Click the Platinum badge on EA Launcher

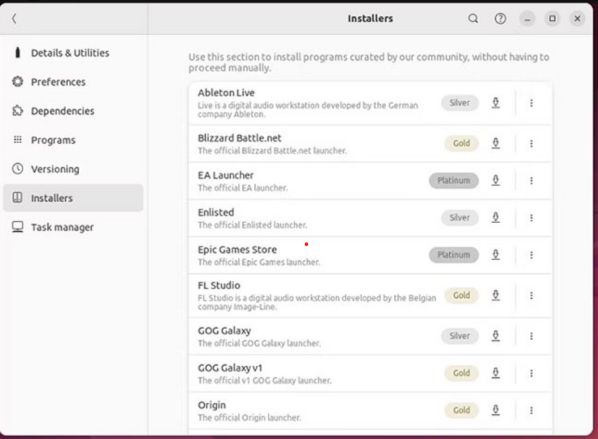coord(454,180)
